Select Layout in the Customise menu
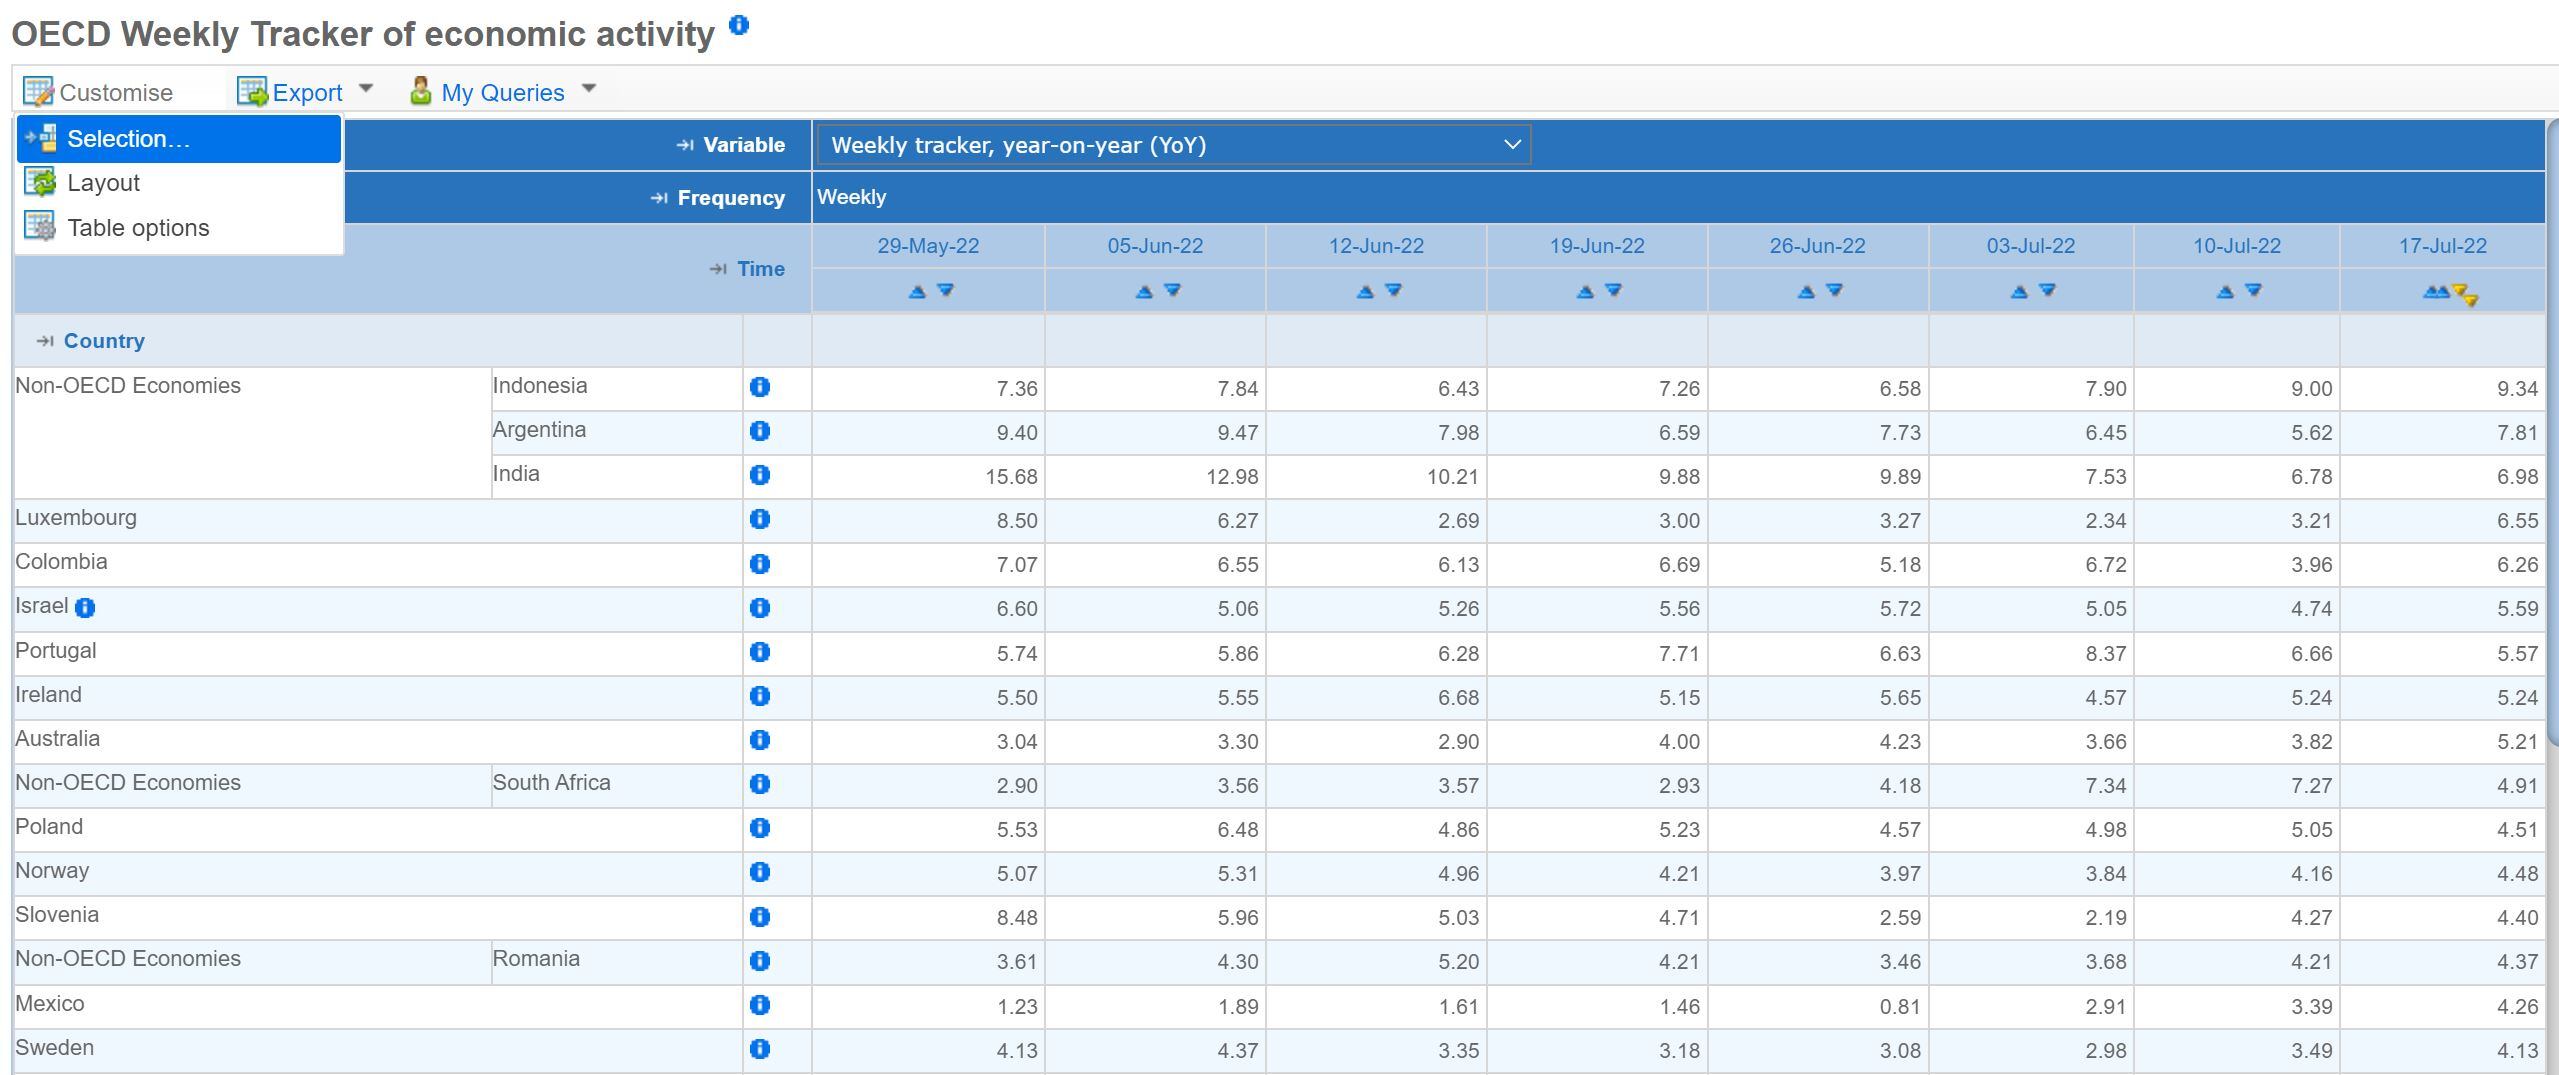The height and width of the screenshot is (1075, 2559). coord(103,183)
